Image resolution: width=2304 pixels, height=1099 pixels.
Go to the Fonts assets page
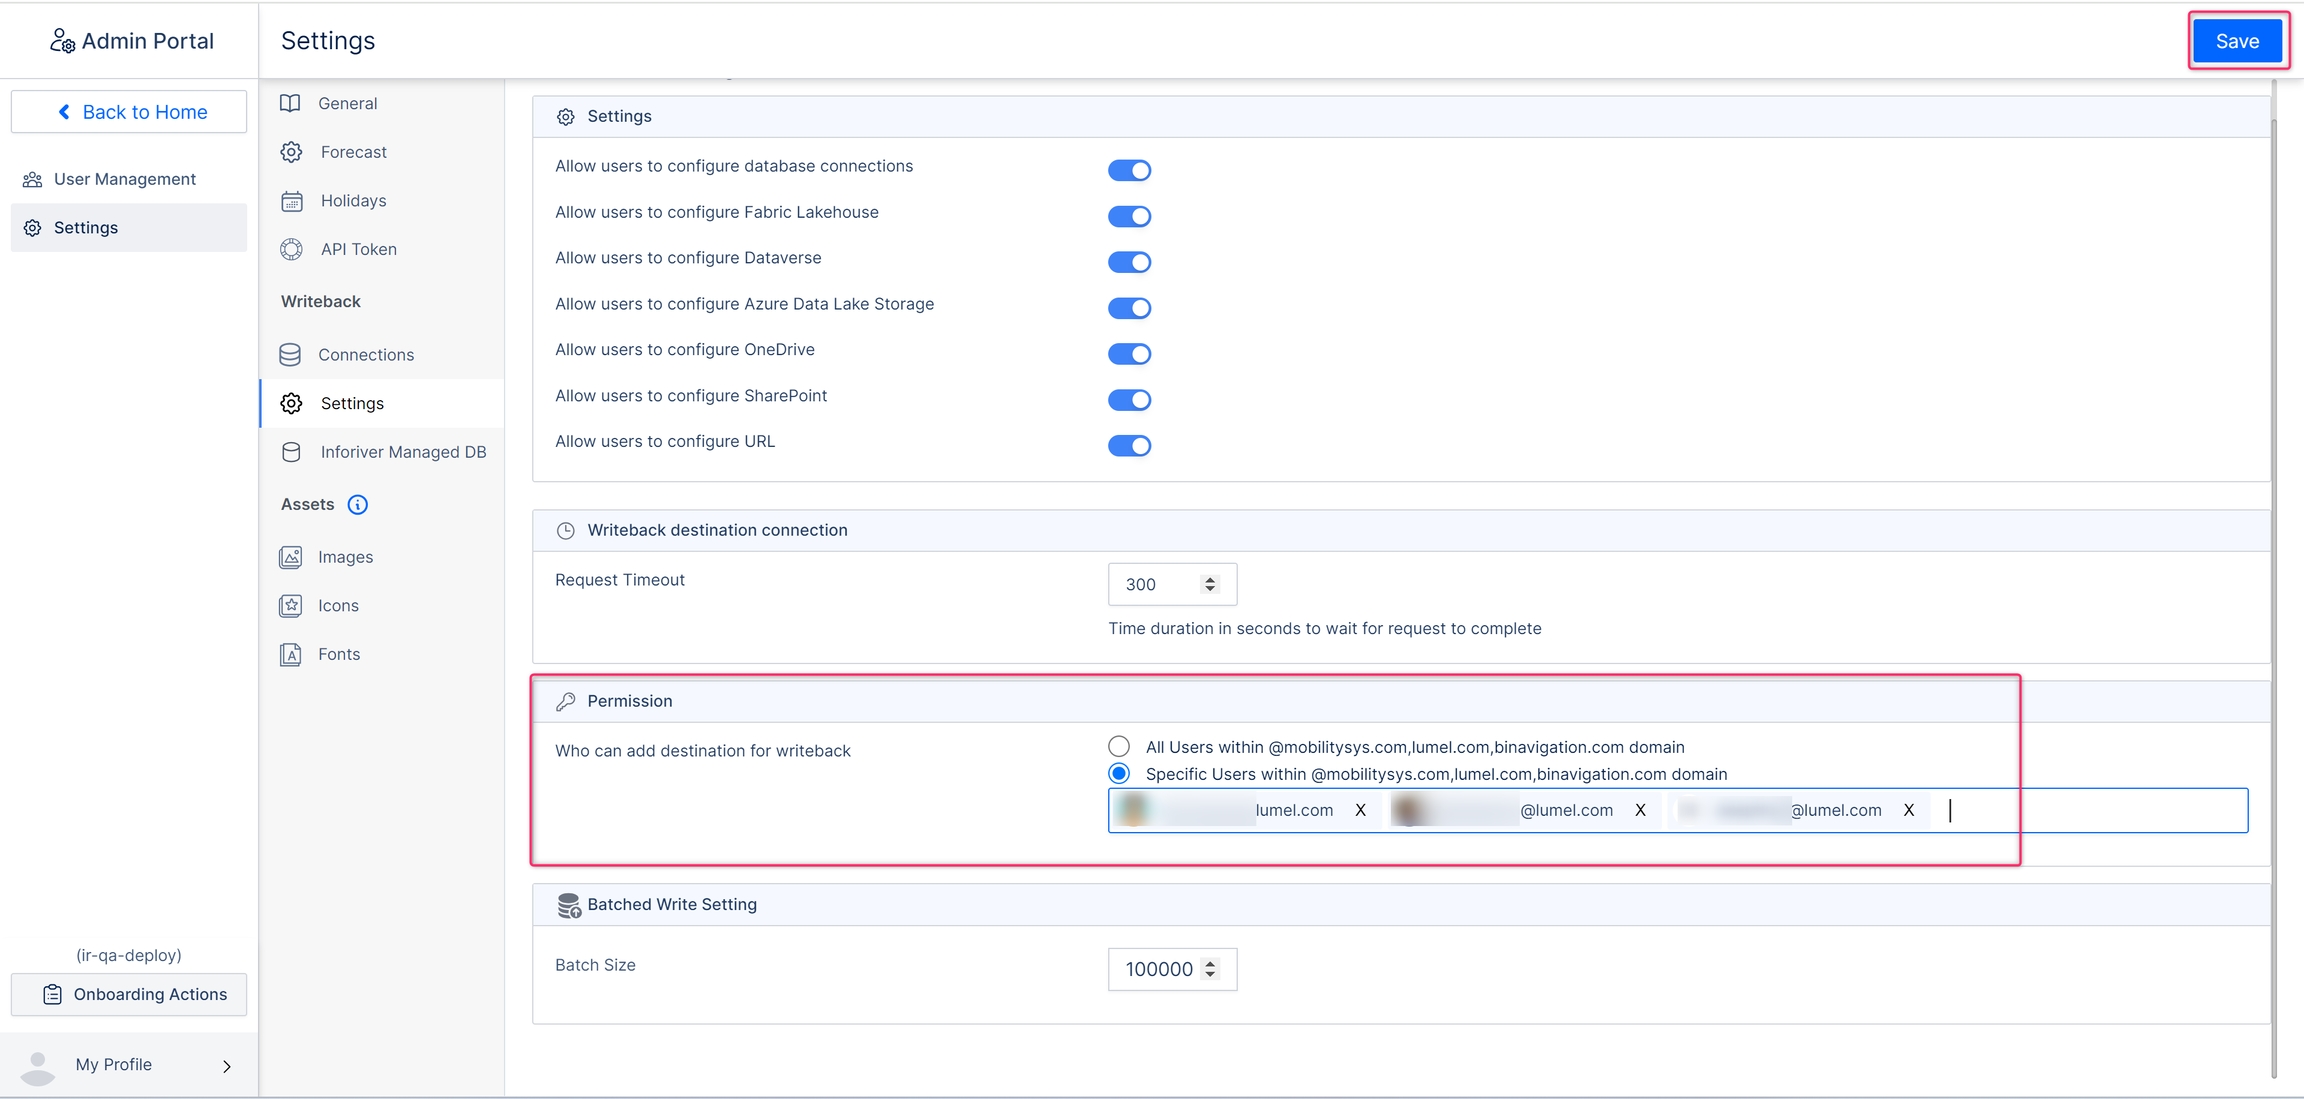[338, 654]
